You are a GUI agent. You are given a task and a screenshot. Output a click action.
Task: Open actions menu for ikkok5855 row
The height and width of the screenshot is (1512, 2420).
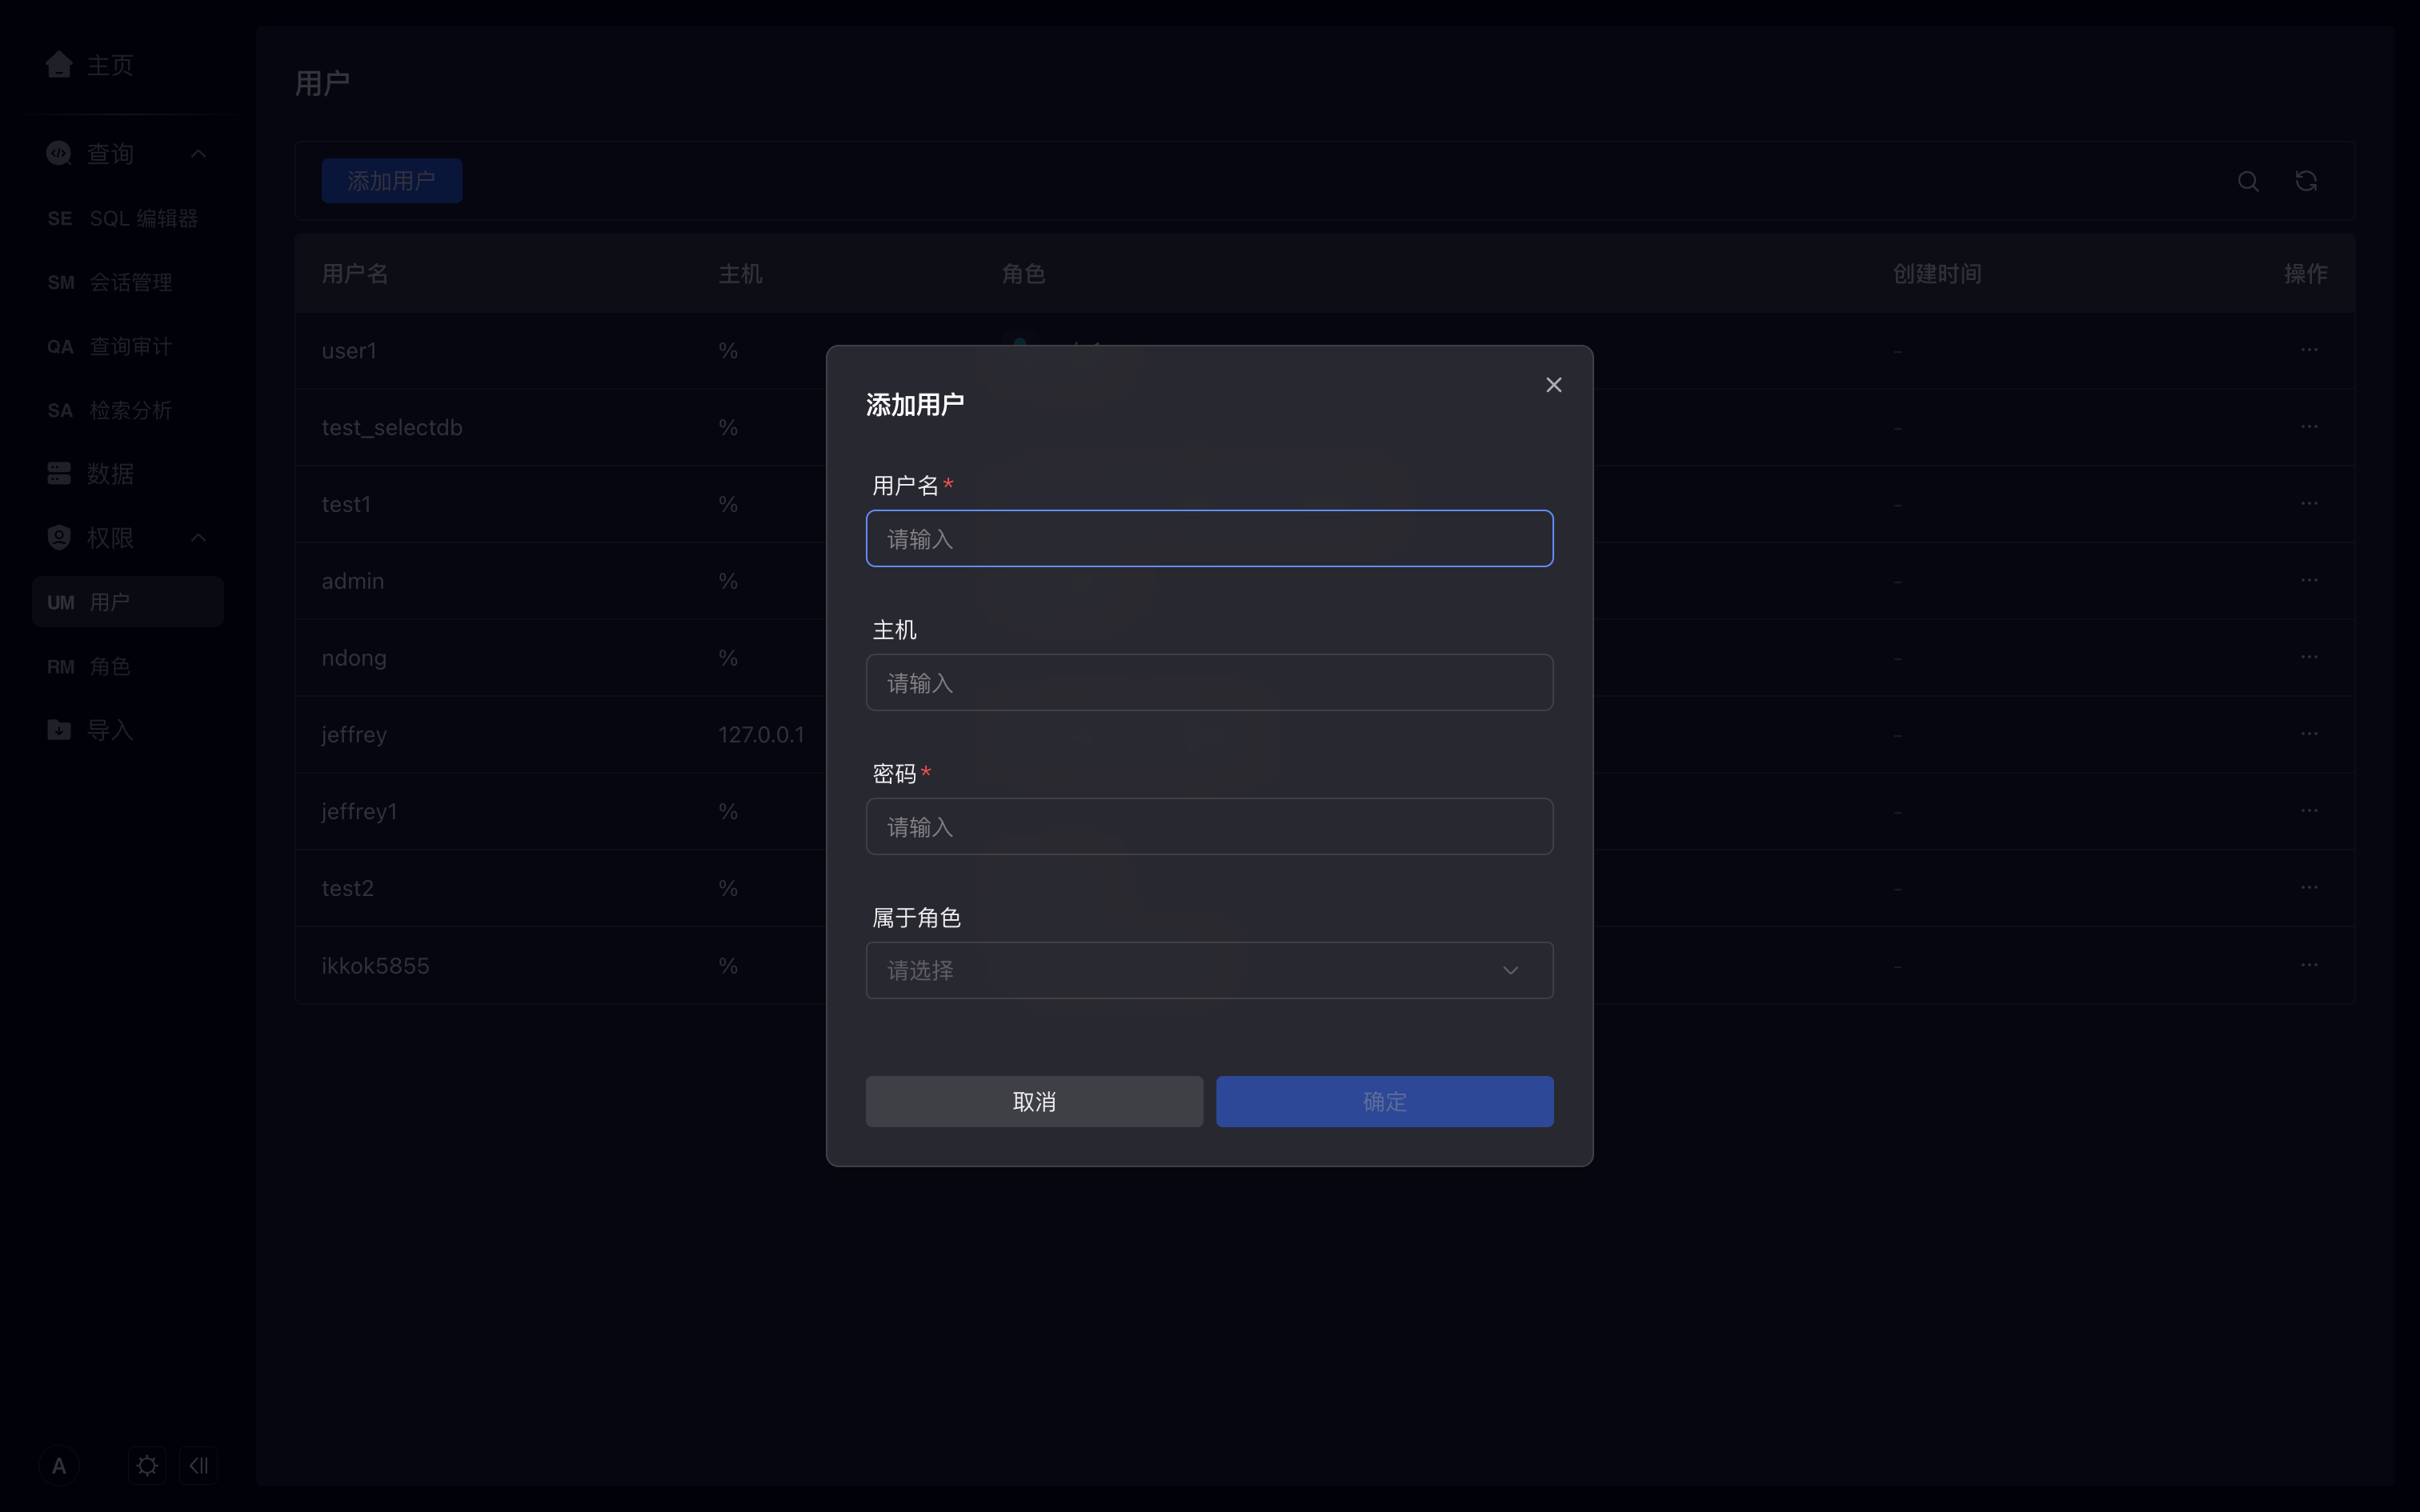coord(2309,965)
